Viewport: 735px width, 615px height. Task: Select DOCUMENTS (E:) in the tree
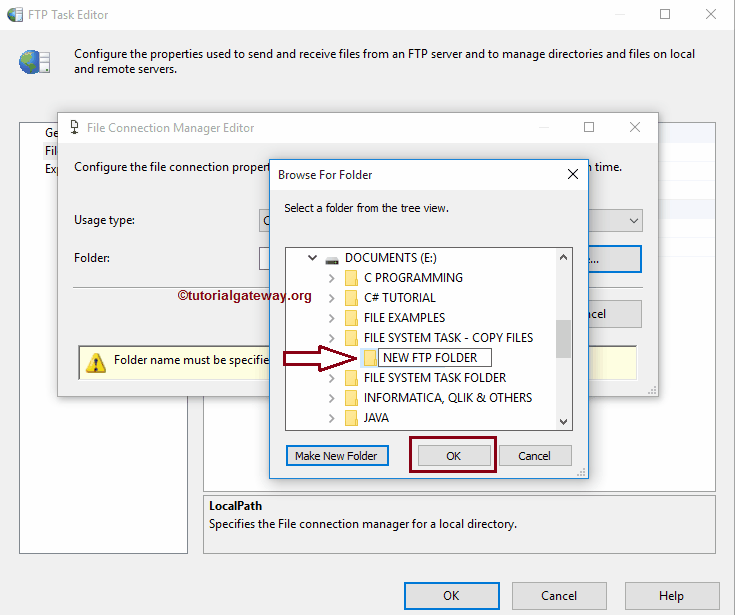coord(391,258)
